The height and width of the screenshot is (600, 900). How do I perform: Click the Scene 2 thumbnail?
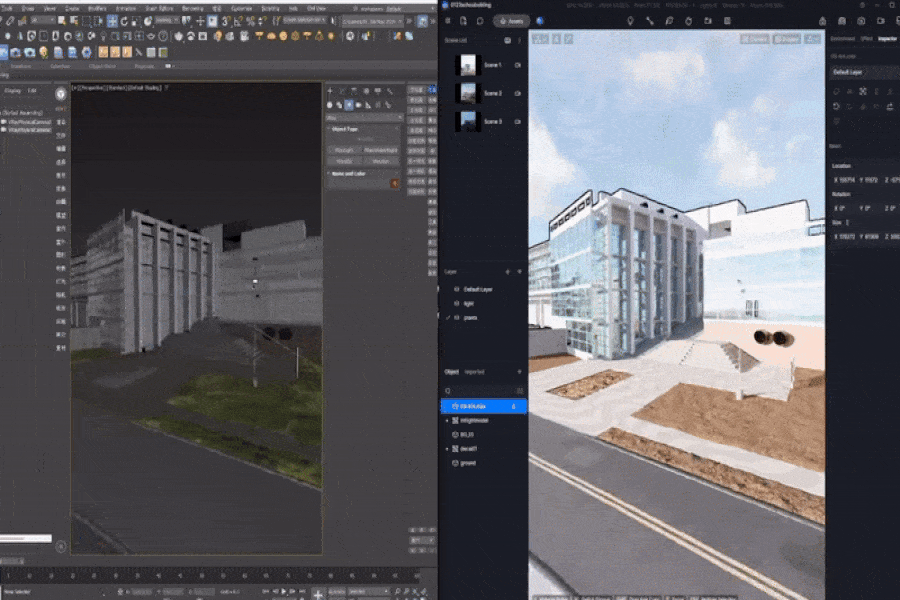click(x=468, y=94)
